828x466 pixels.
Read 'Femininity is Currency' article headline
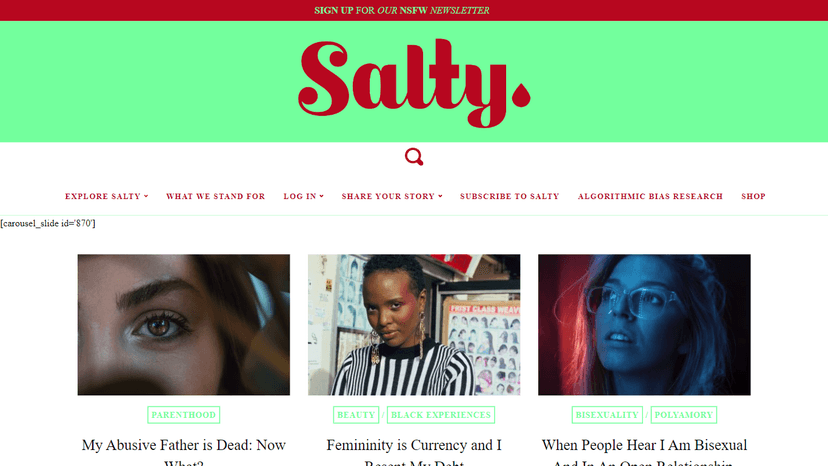(x=414, y=452)
